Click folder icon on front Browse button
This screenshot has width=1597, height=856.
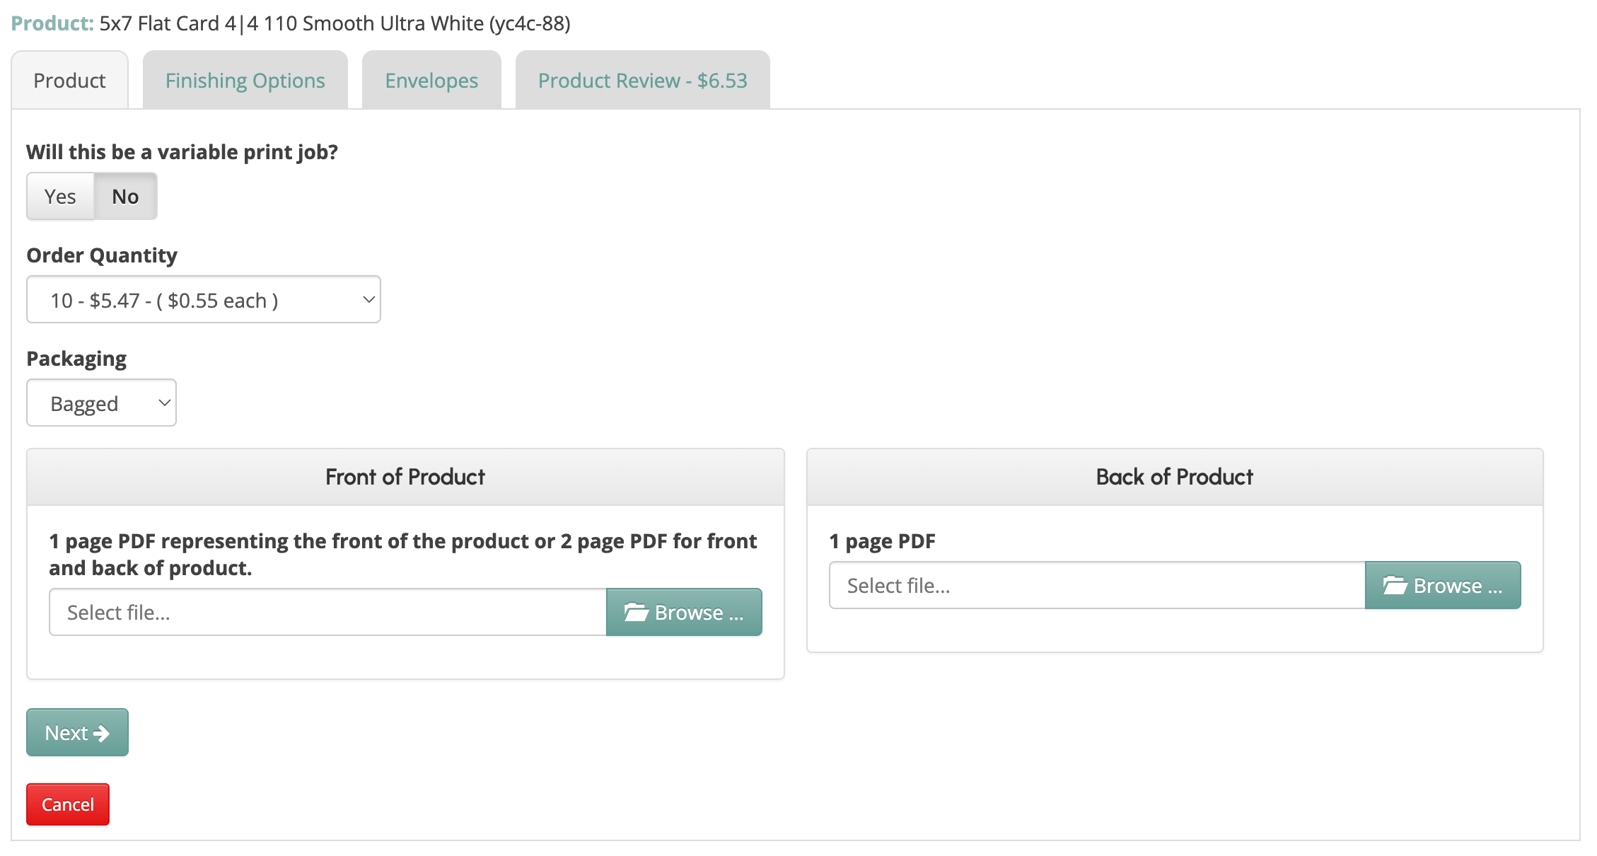click(636, 612)
